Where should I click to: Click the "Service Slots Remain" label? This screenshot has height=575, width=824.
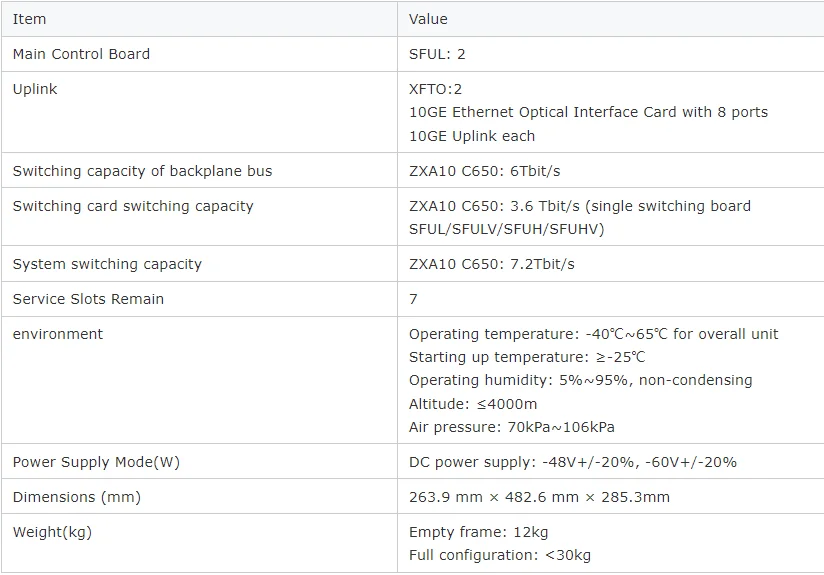tap(88, 299)
